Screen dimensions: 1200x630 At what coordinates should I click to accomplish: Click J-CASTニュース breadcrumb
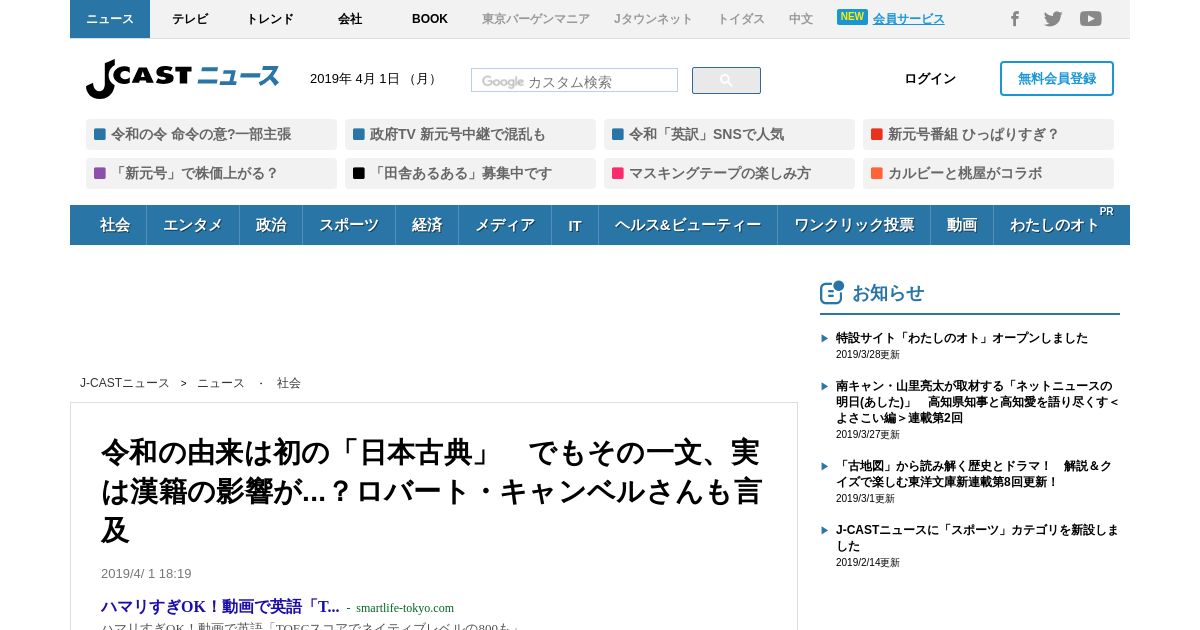[x=125, y=383]
